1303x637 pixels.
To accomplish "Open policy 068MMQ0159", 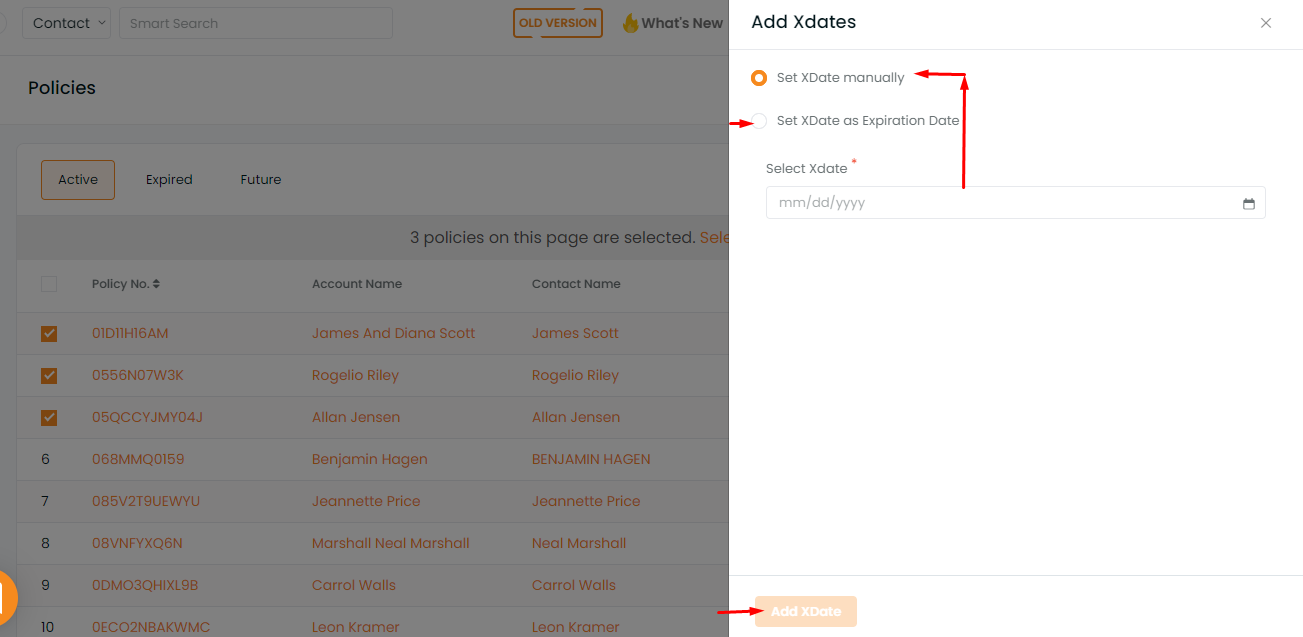I will pyautogui.click(x=138, y=459).
